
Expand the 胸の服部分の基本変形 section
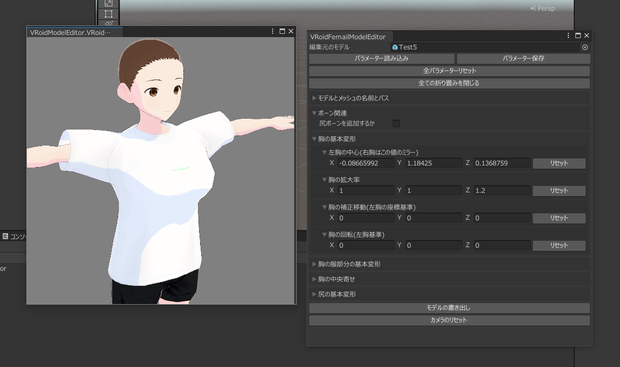(314, 264)
